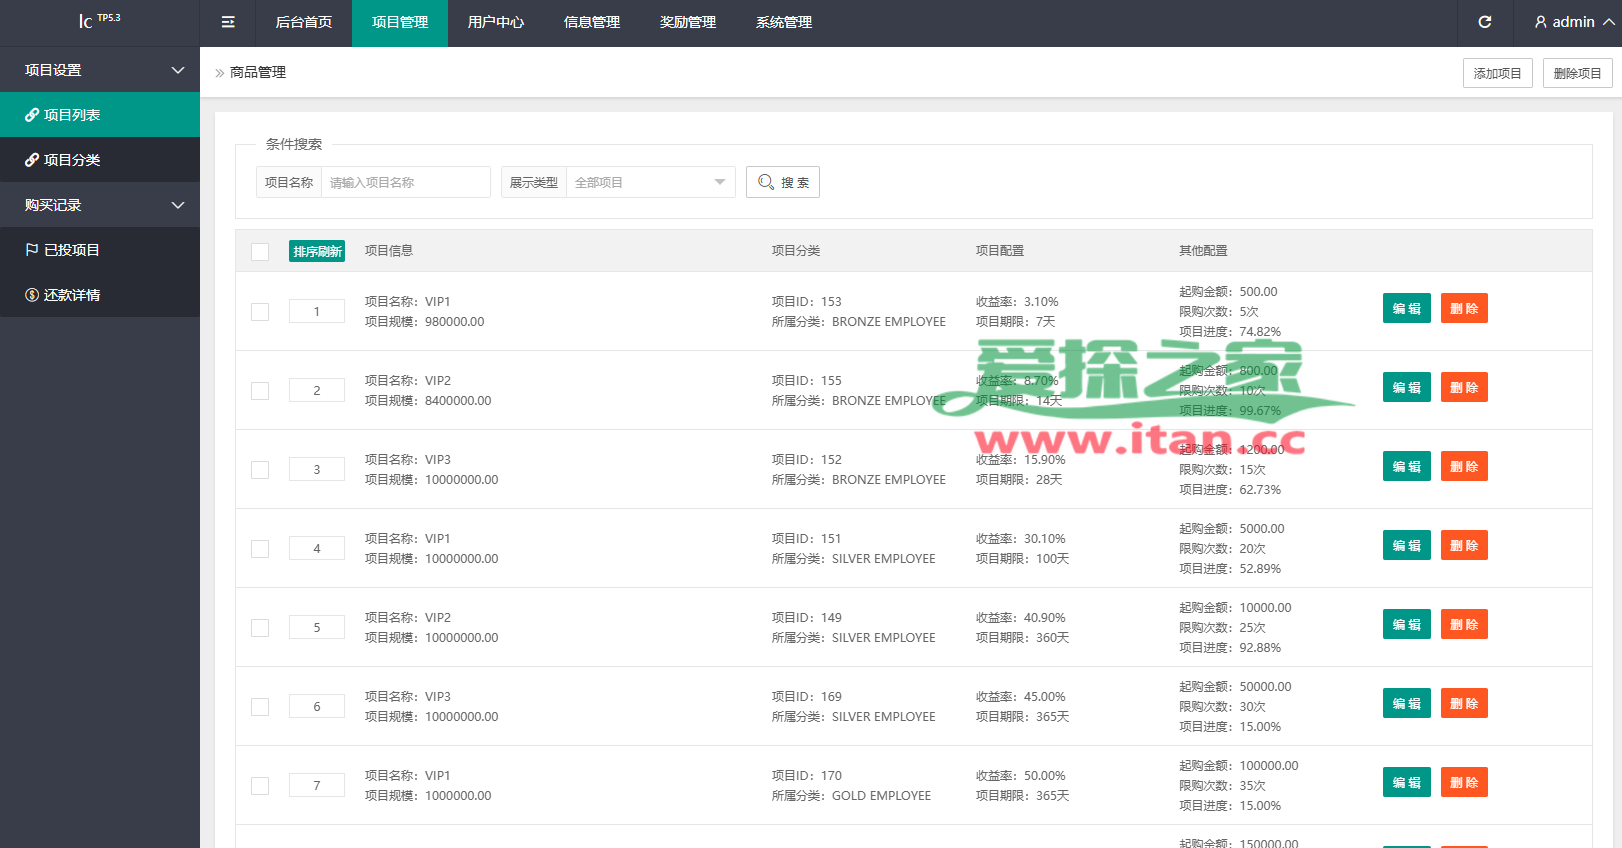This screenshot has width=1622, height=848.
Task: Open 用户中心 top menu
Action: point(496,23)
